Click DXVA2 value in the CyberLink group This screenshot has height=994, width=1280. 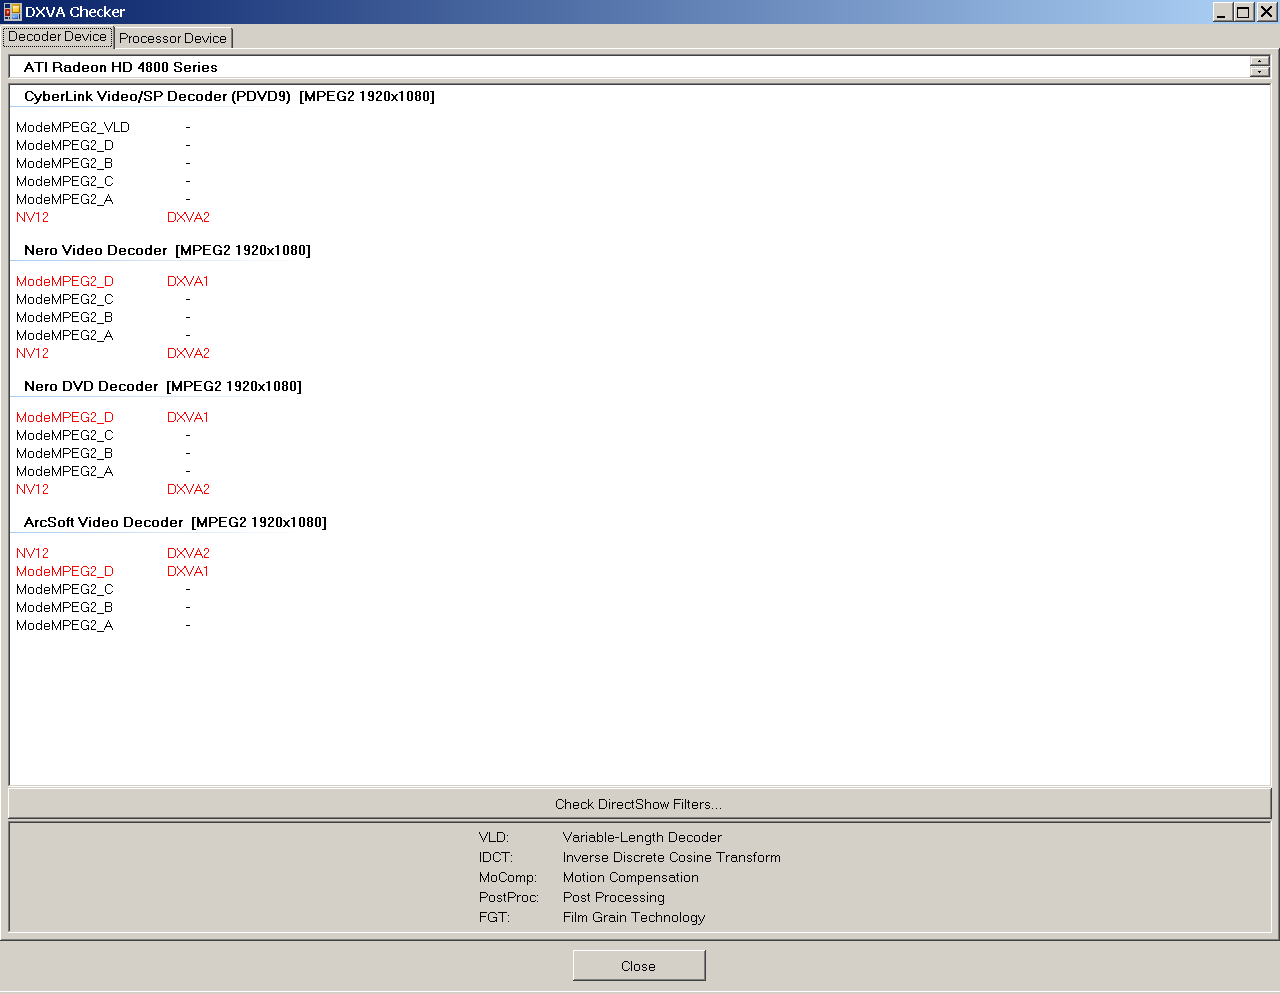tap(189, 218)
